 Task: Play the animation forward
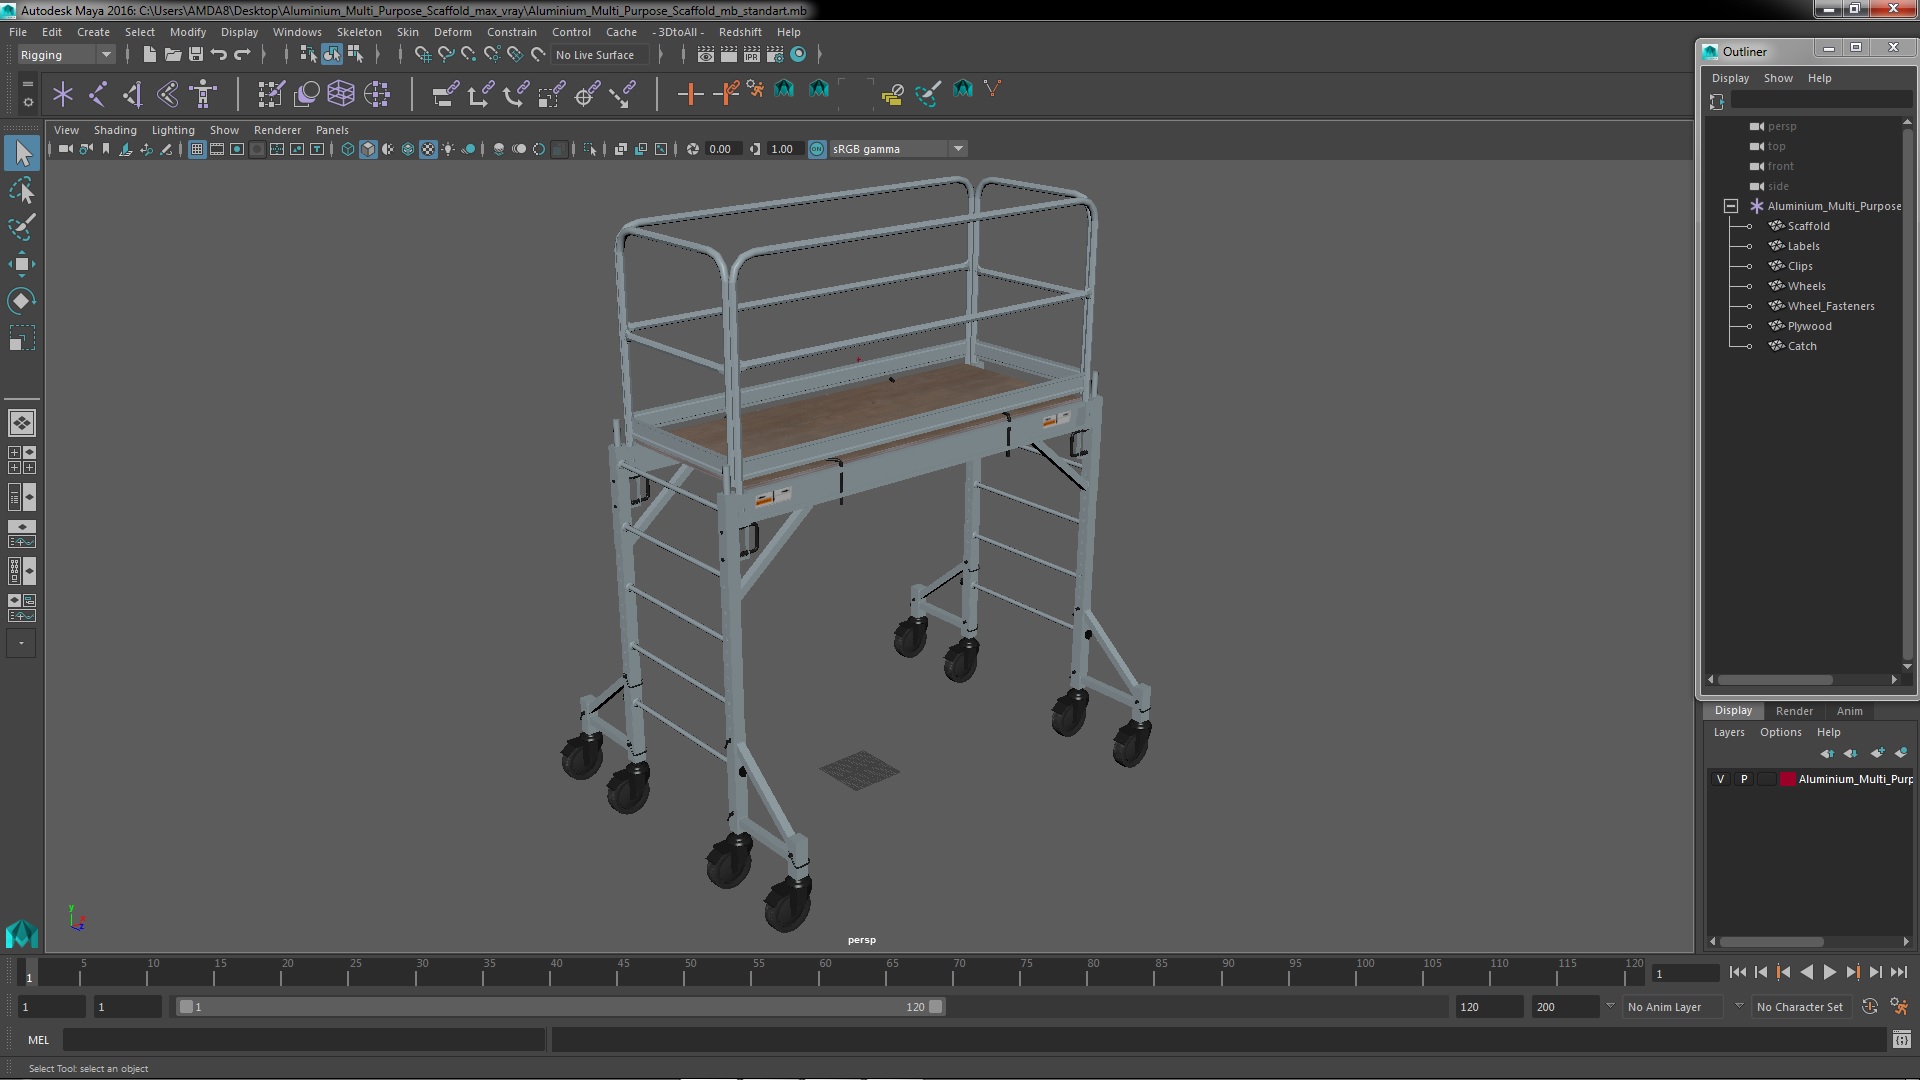1829,972
